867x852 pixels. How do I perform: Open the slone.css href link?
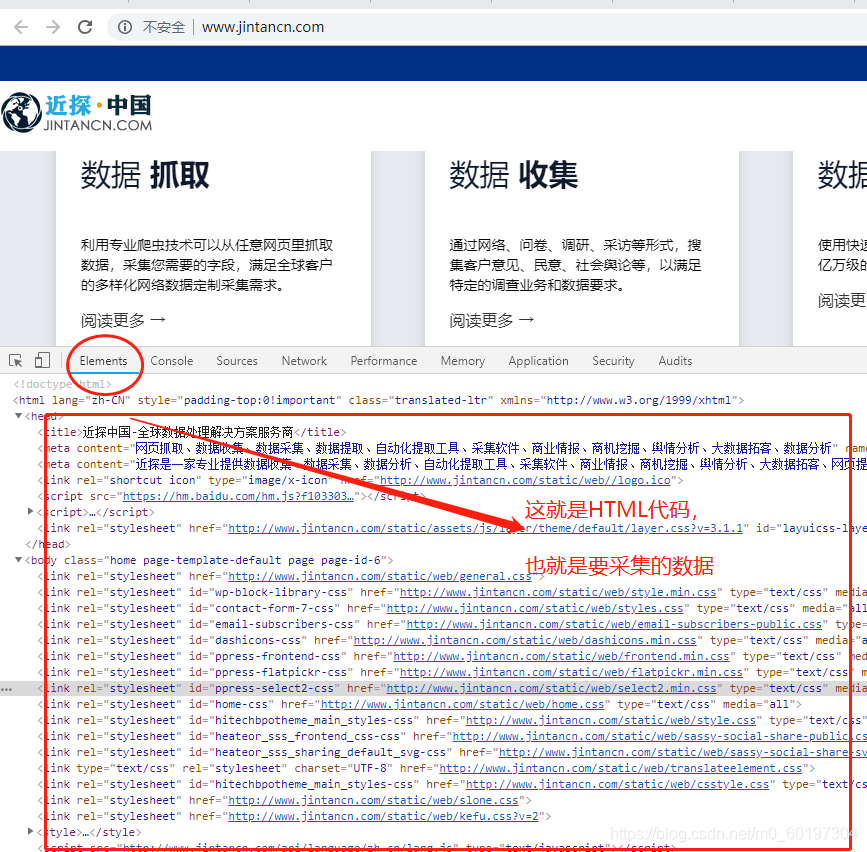tap(373, 801)
